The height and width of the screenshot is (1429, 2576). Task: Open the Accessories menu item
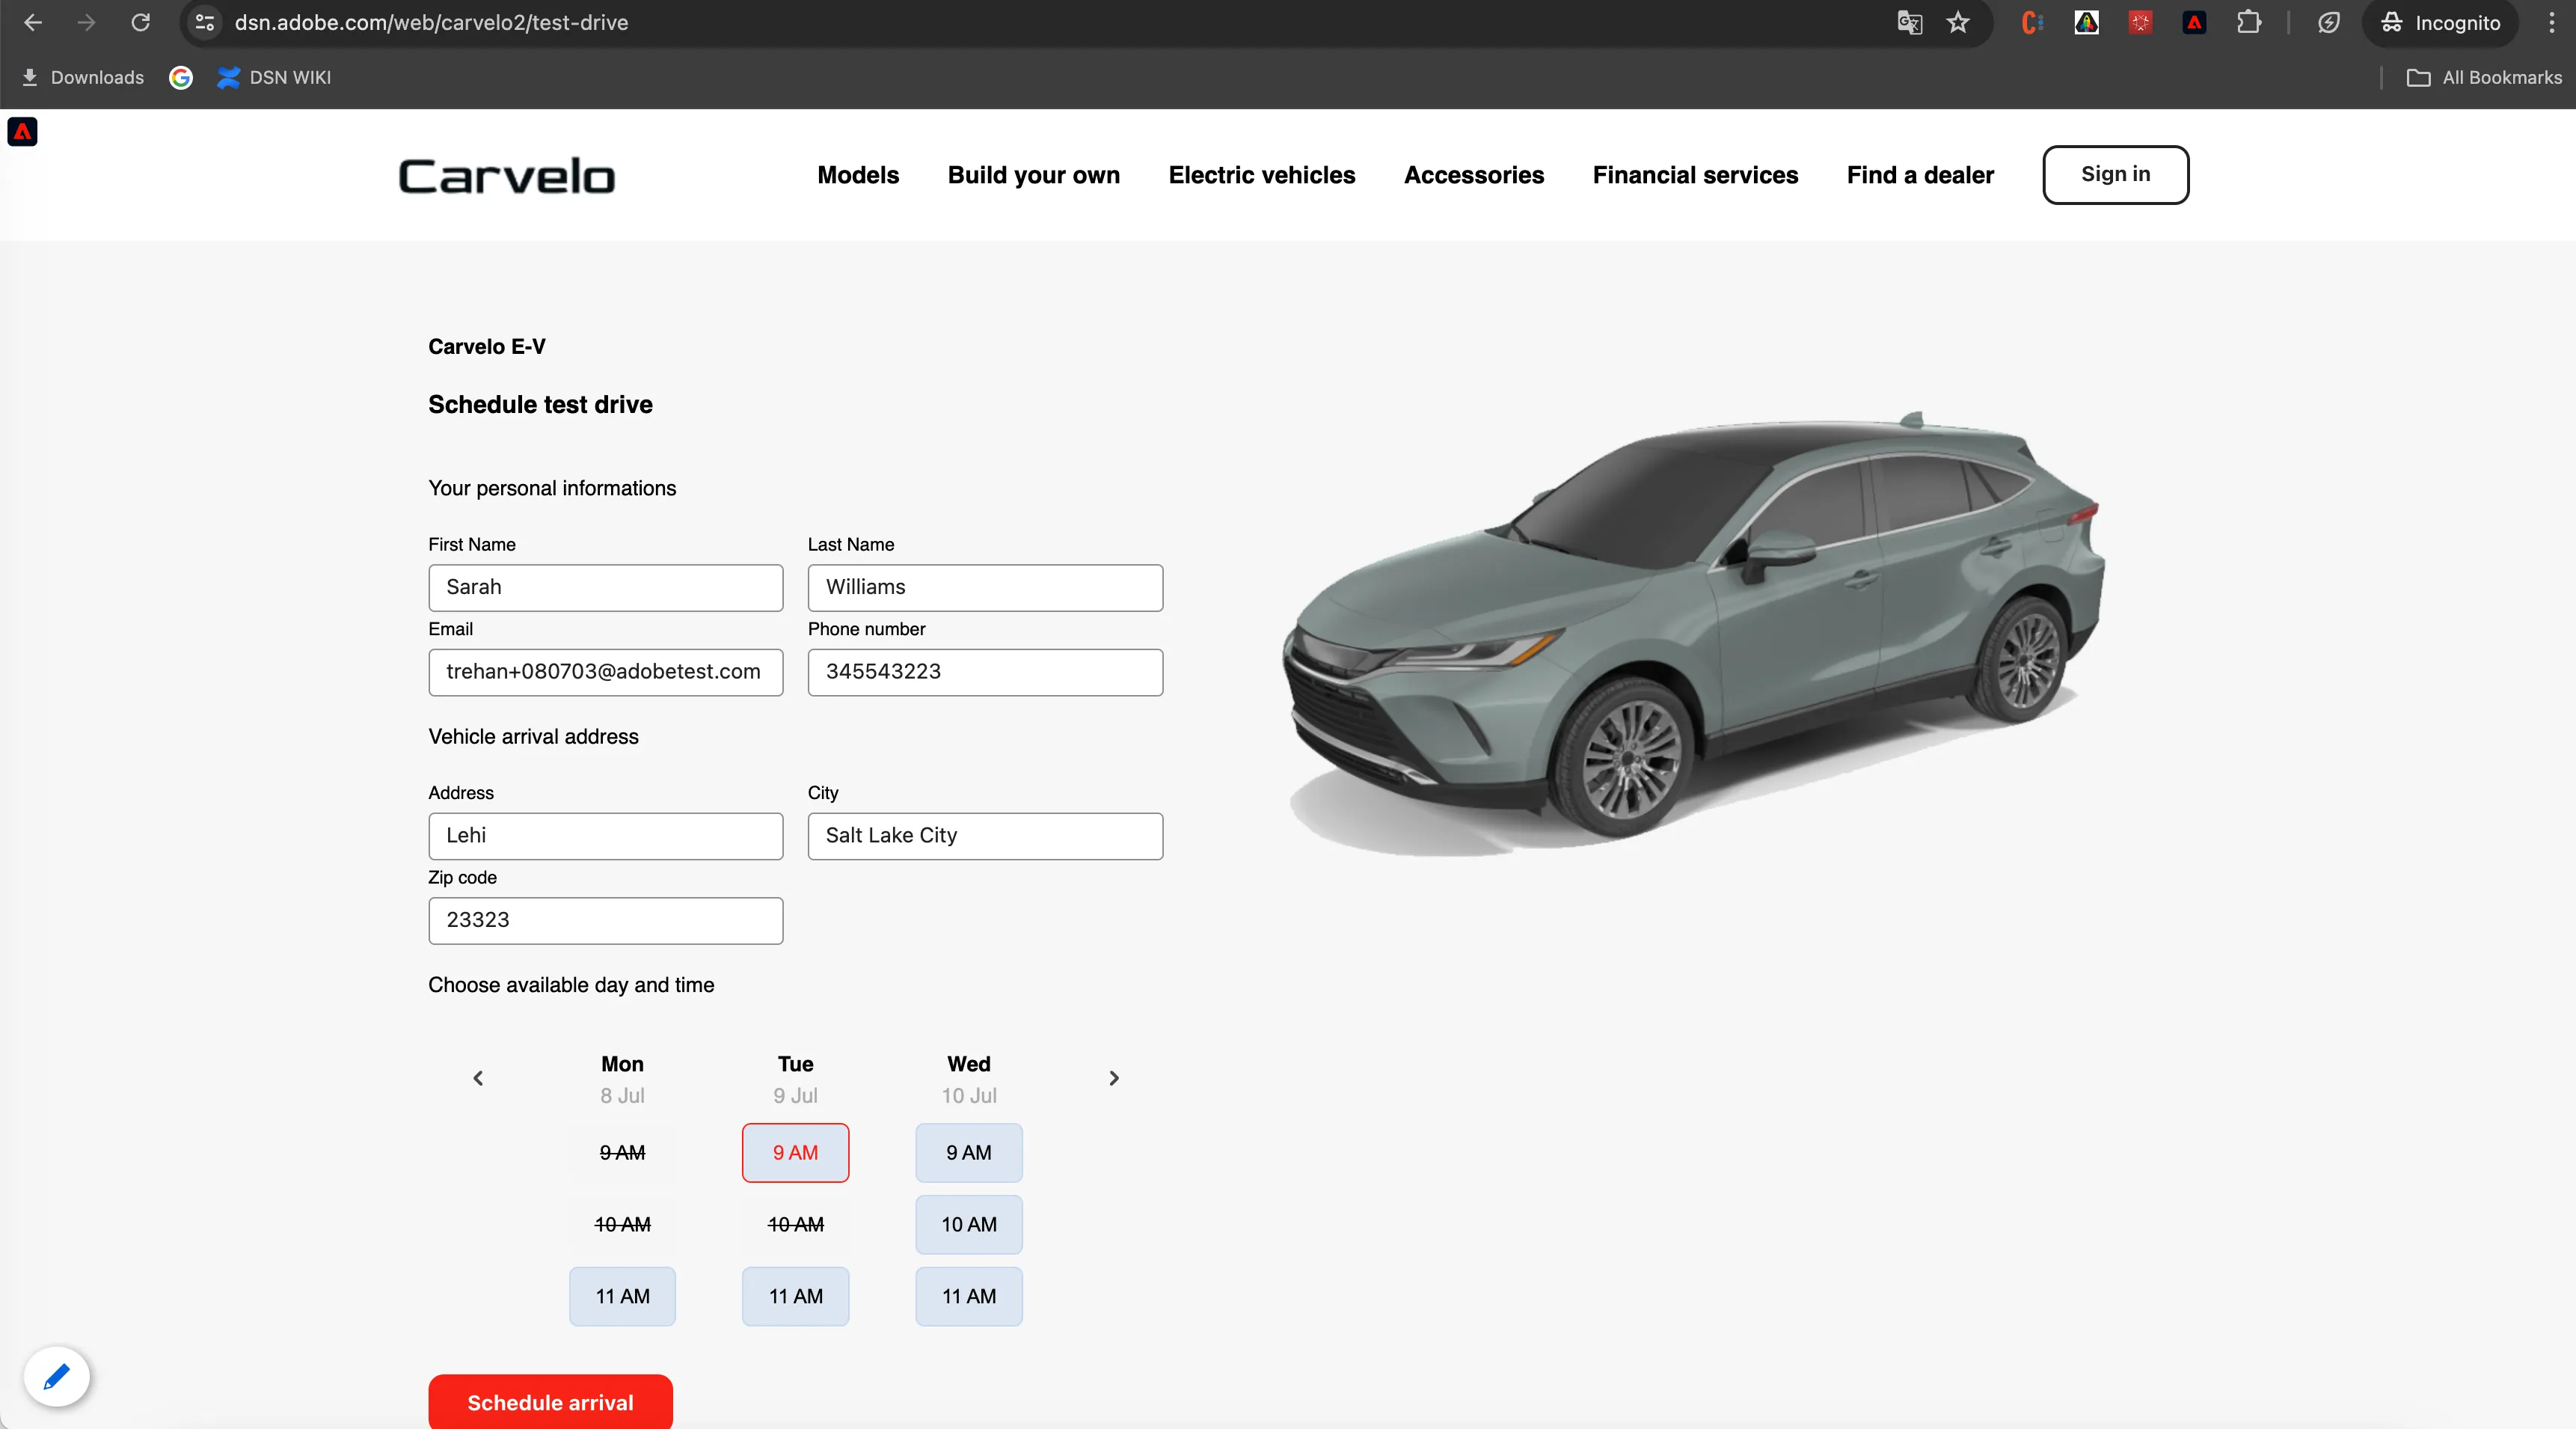1474,175
